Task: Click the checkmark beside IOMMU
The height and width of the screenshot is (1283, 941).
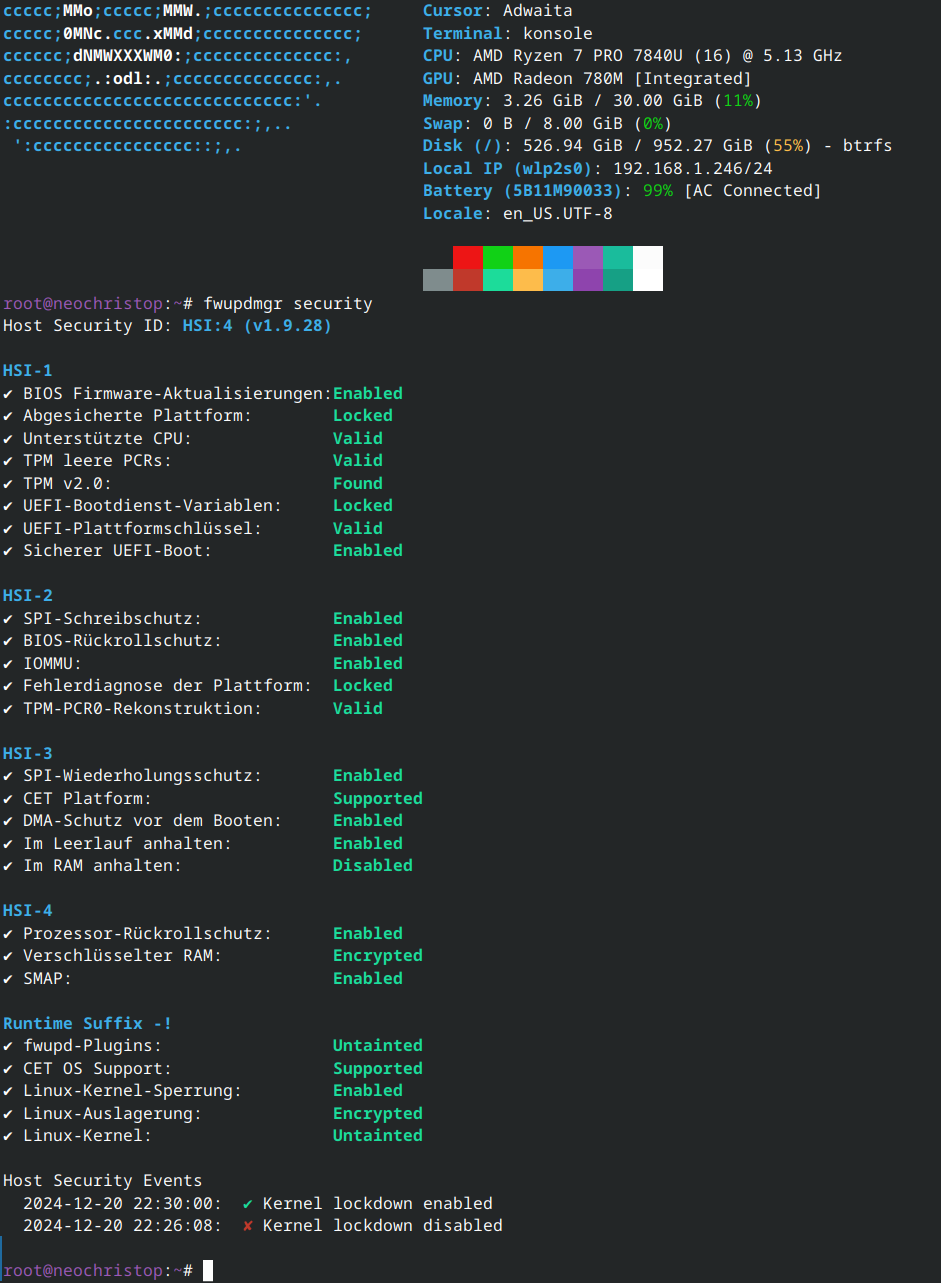Action: pos(8,663)
